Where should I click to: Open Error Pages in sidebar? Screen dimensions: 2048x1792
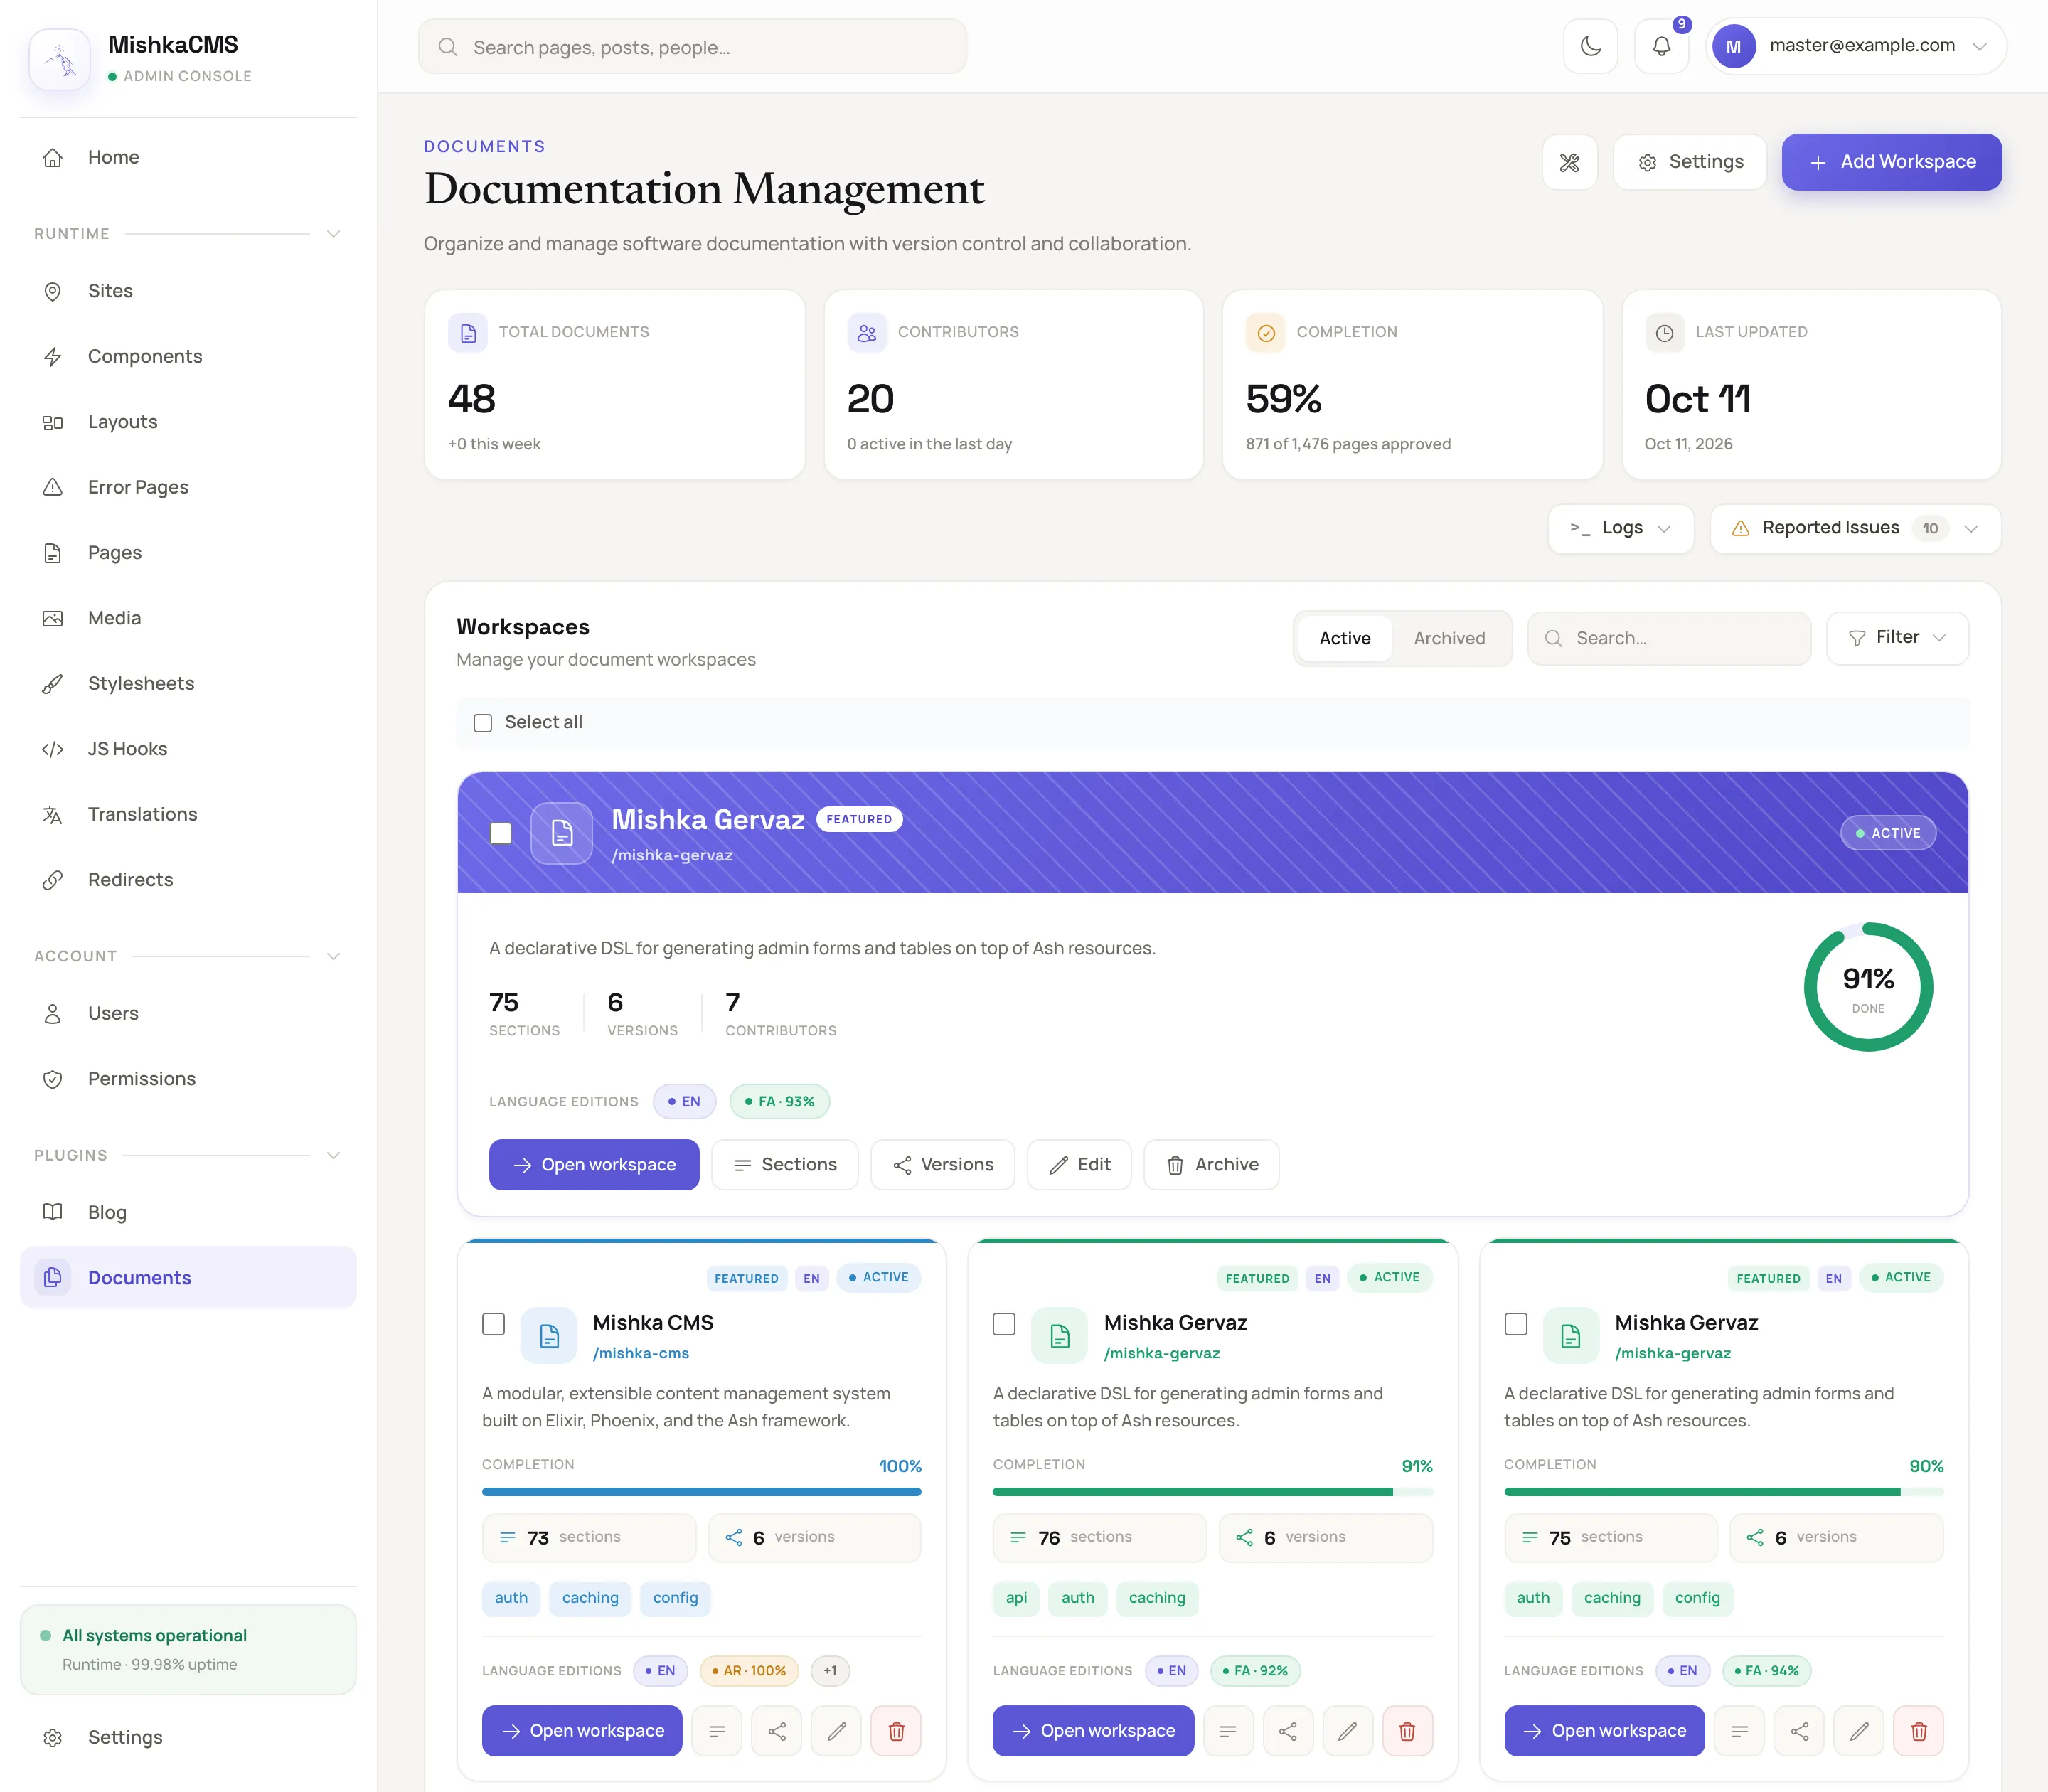coord(188,487)
